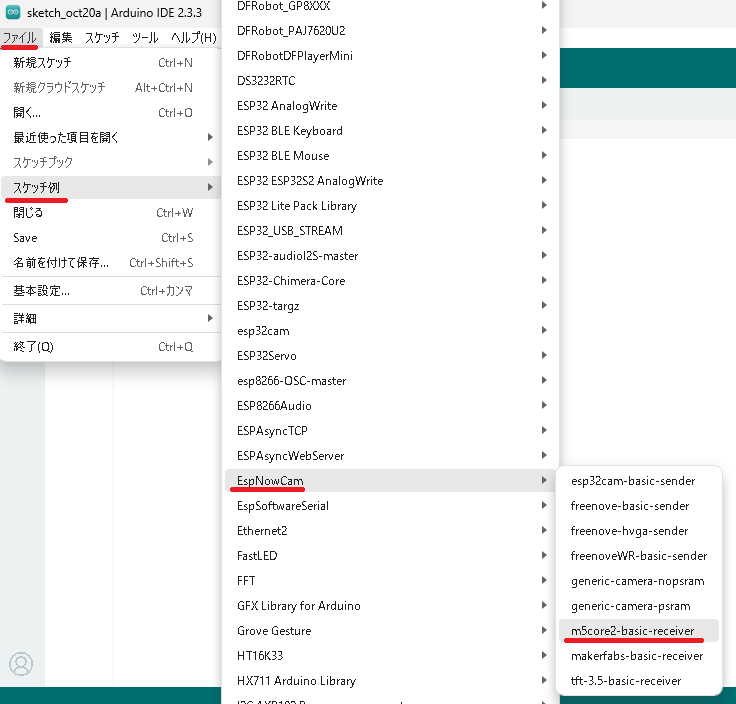
Task: Expand ESP32 BLE Keyboard examples
Action: [x=391, y=130]
